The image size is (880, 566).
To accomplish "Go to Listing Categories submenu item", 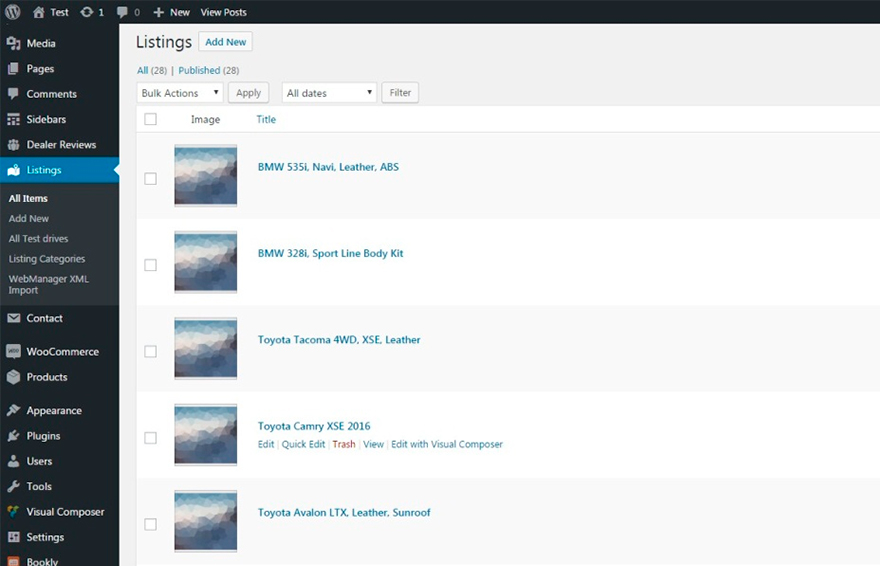I will (47, 259).
